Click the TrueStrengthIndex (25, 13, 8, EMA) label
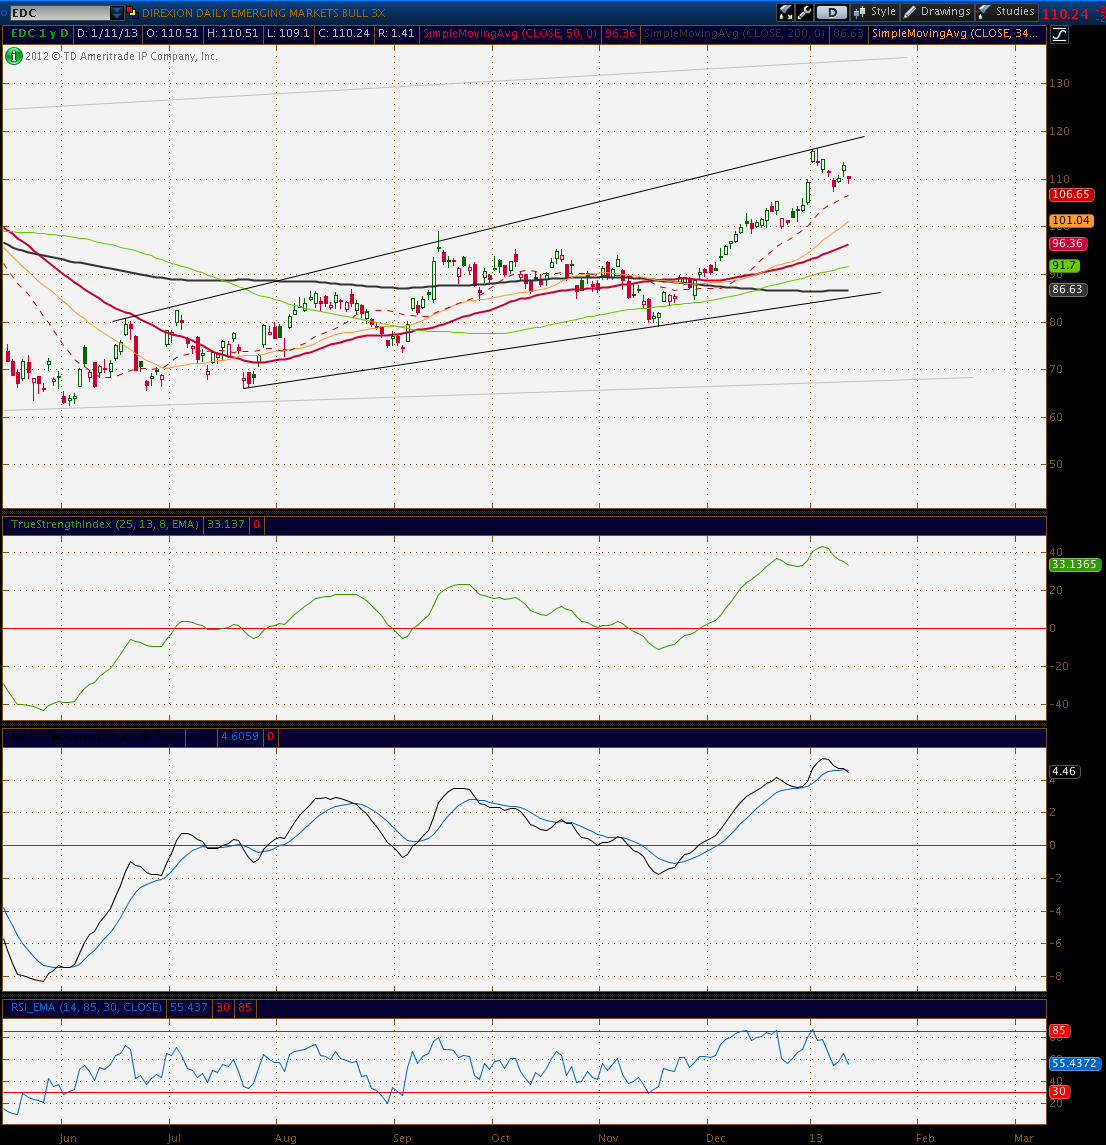This screenshot has width=1106, height=1145. [x=104, y=524]
